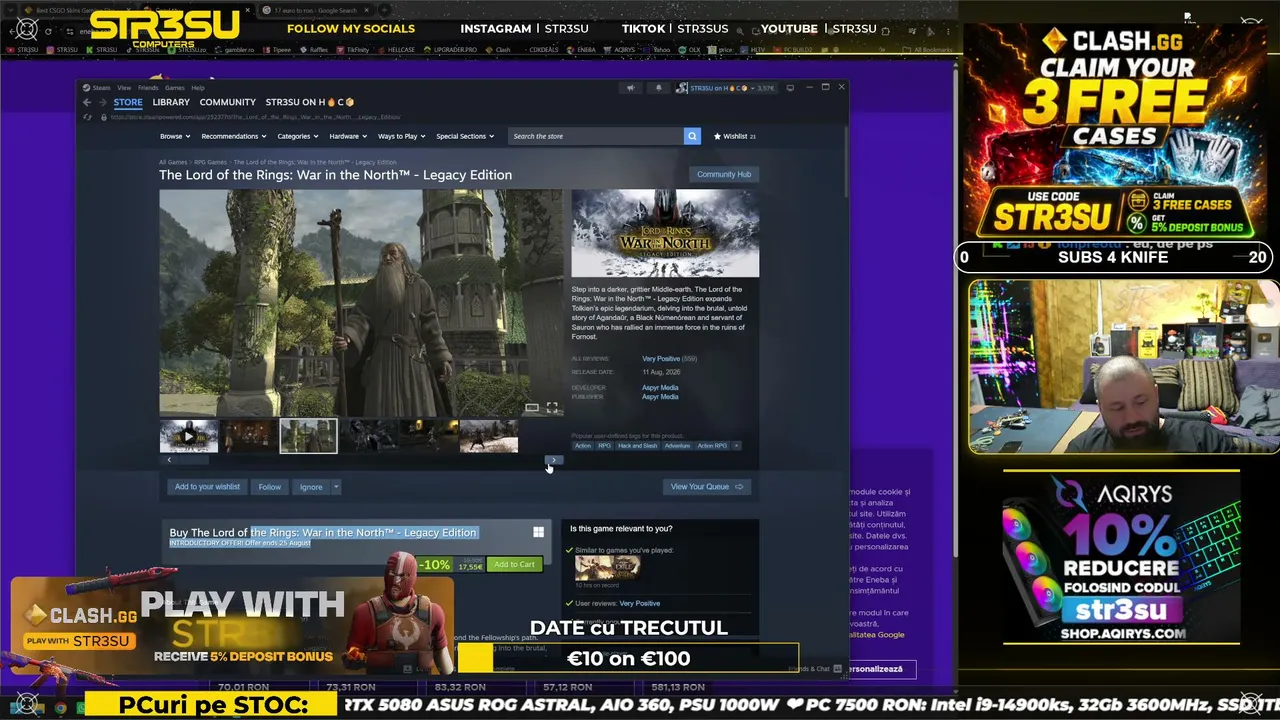1280x720 pixels.
Task: Open the STR3SU account dropdown in title bar
Action: pos(725,88)
